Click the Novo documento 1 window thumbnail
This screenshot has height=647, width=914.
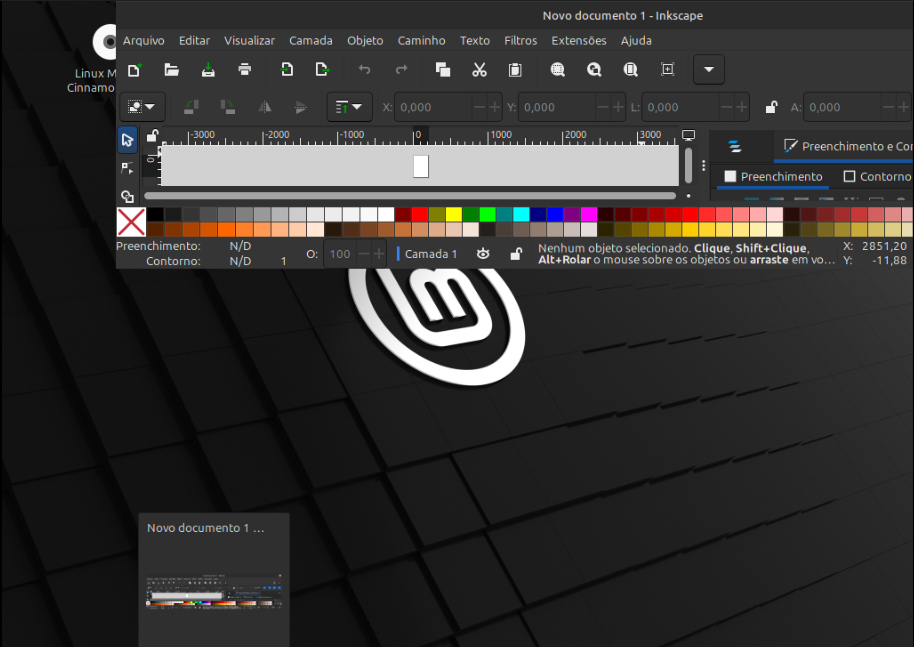214,580
